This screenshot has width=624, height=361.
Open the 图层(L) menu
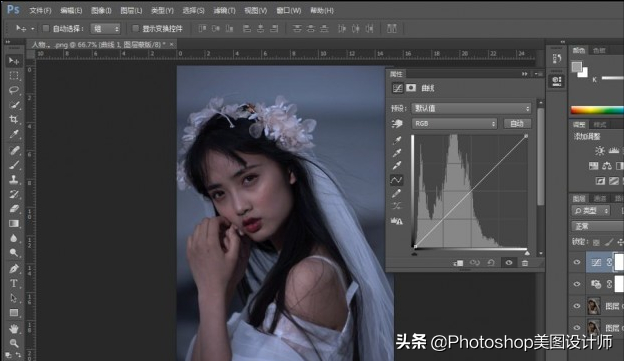point(131,11)
